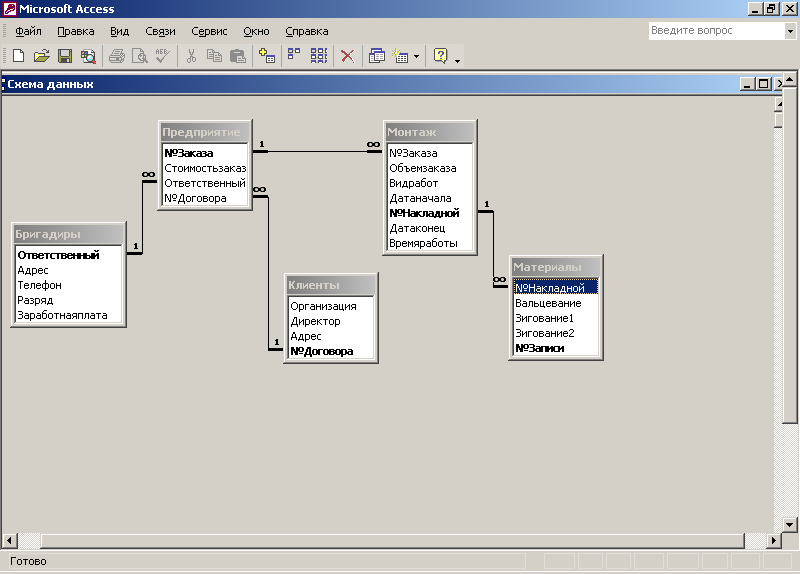
Task: Click the red X delete icon
Action: point(347,56)
